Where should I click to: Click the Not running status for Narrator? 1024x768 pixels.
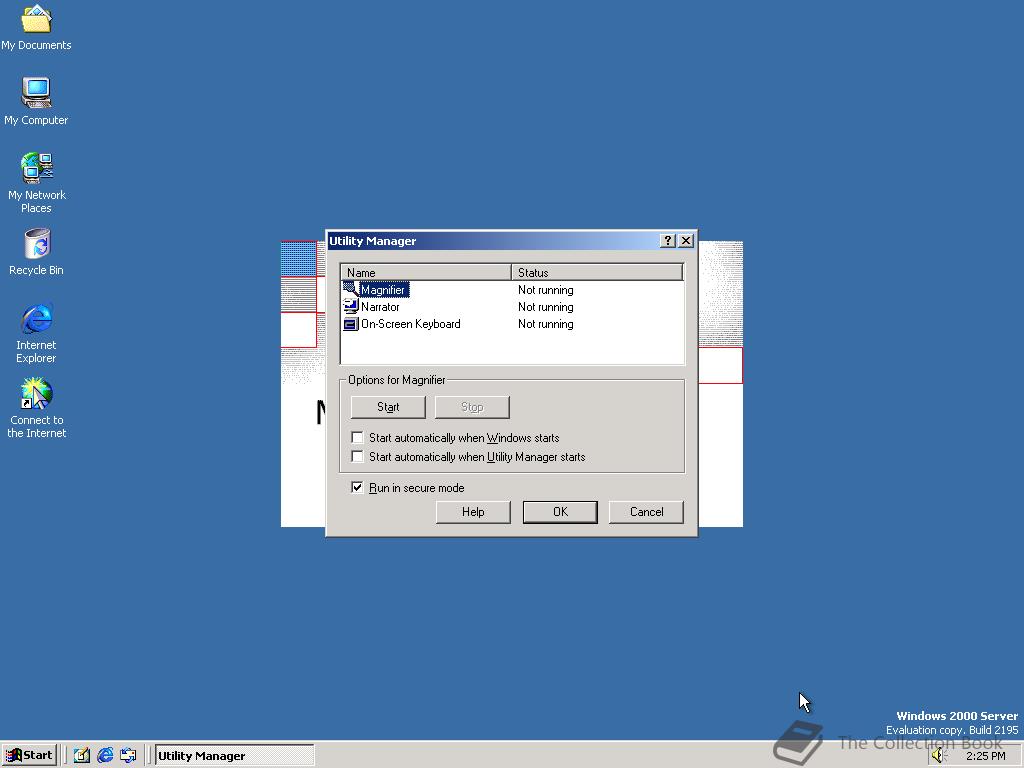coord(546,307)
